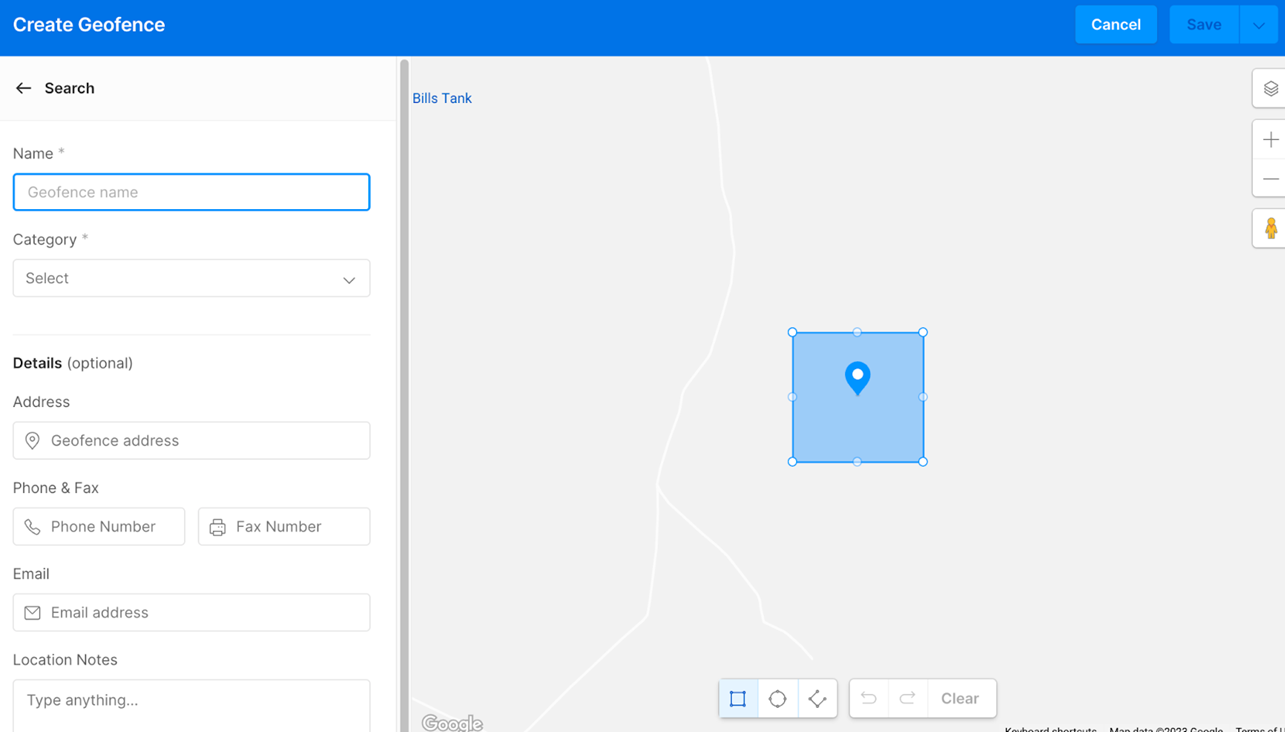Select the circle drawing tool
Image resolution: width=1285 pixels, height=732 pixels.
778,699
